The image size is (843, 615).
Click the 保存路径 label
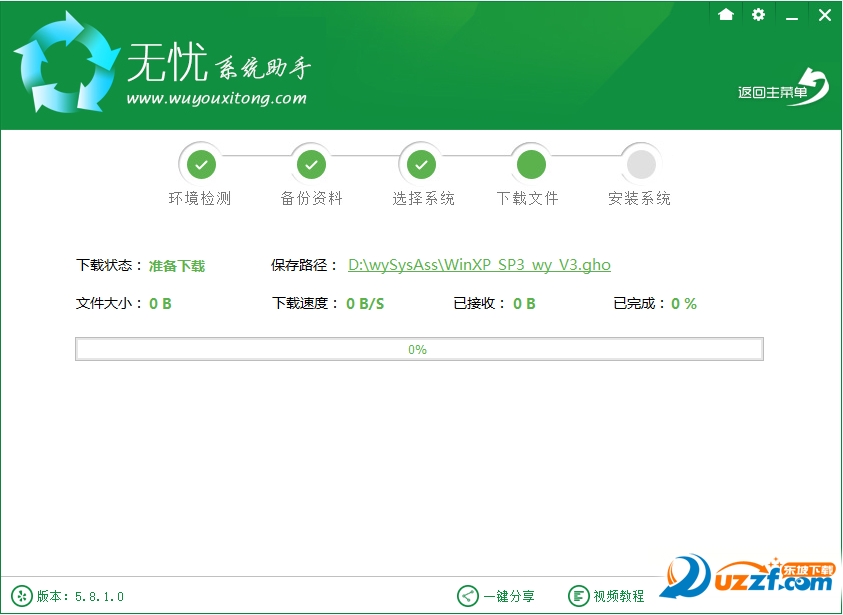(304, 266)
